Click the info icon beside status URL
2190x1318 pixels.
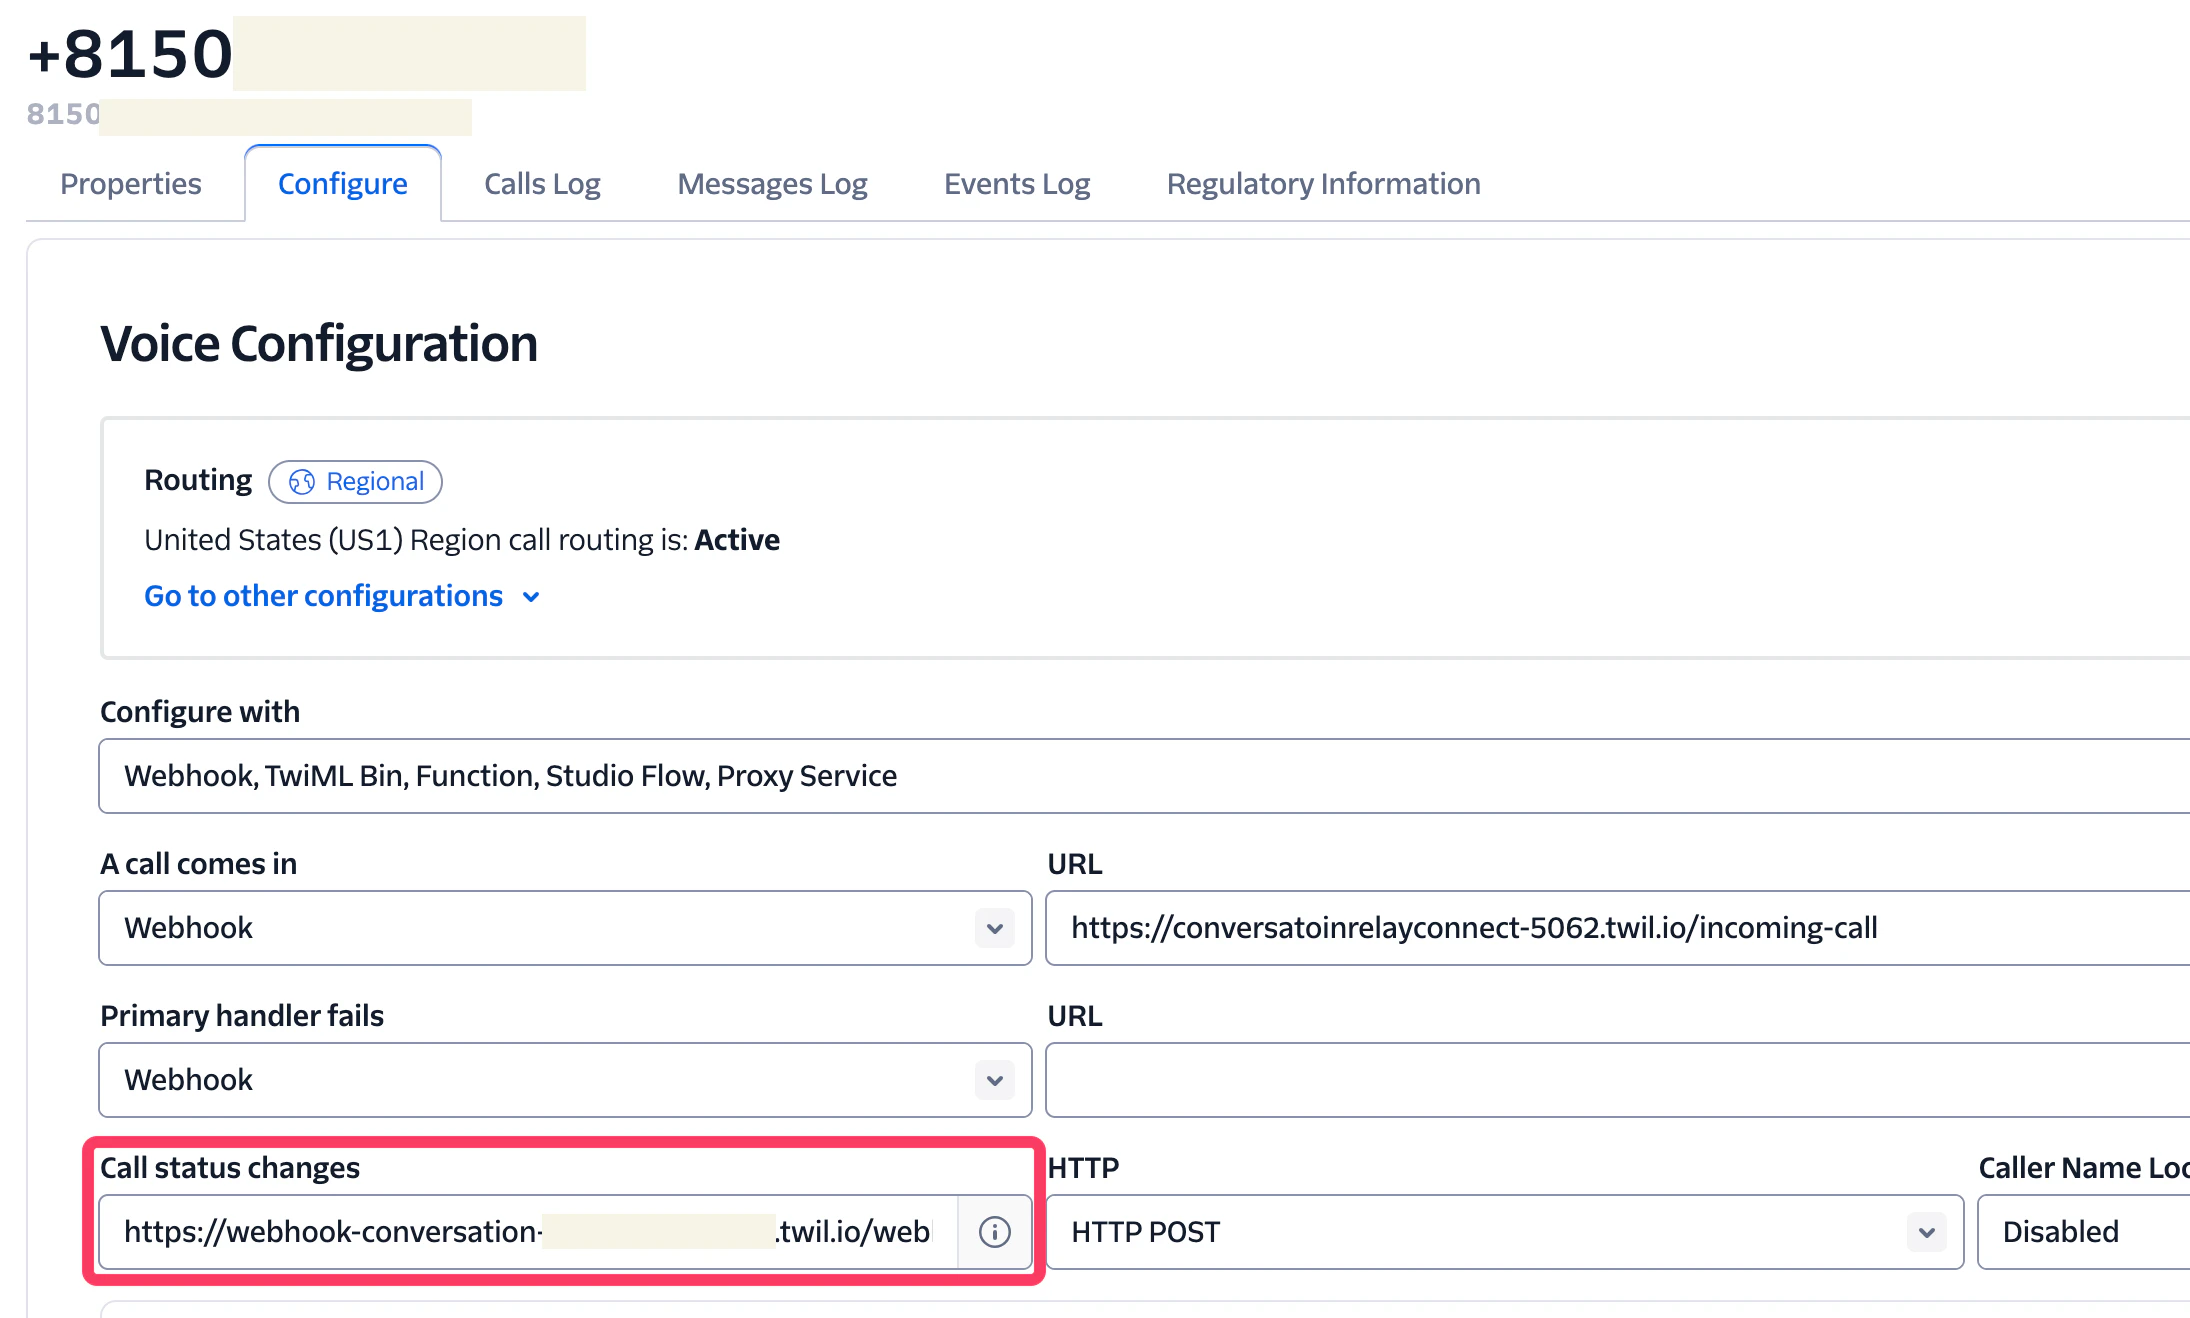pos(994,1232)
